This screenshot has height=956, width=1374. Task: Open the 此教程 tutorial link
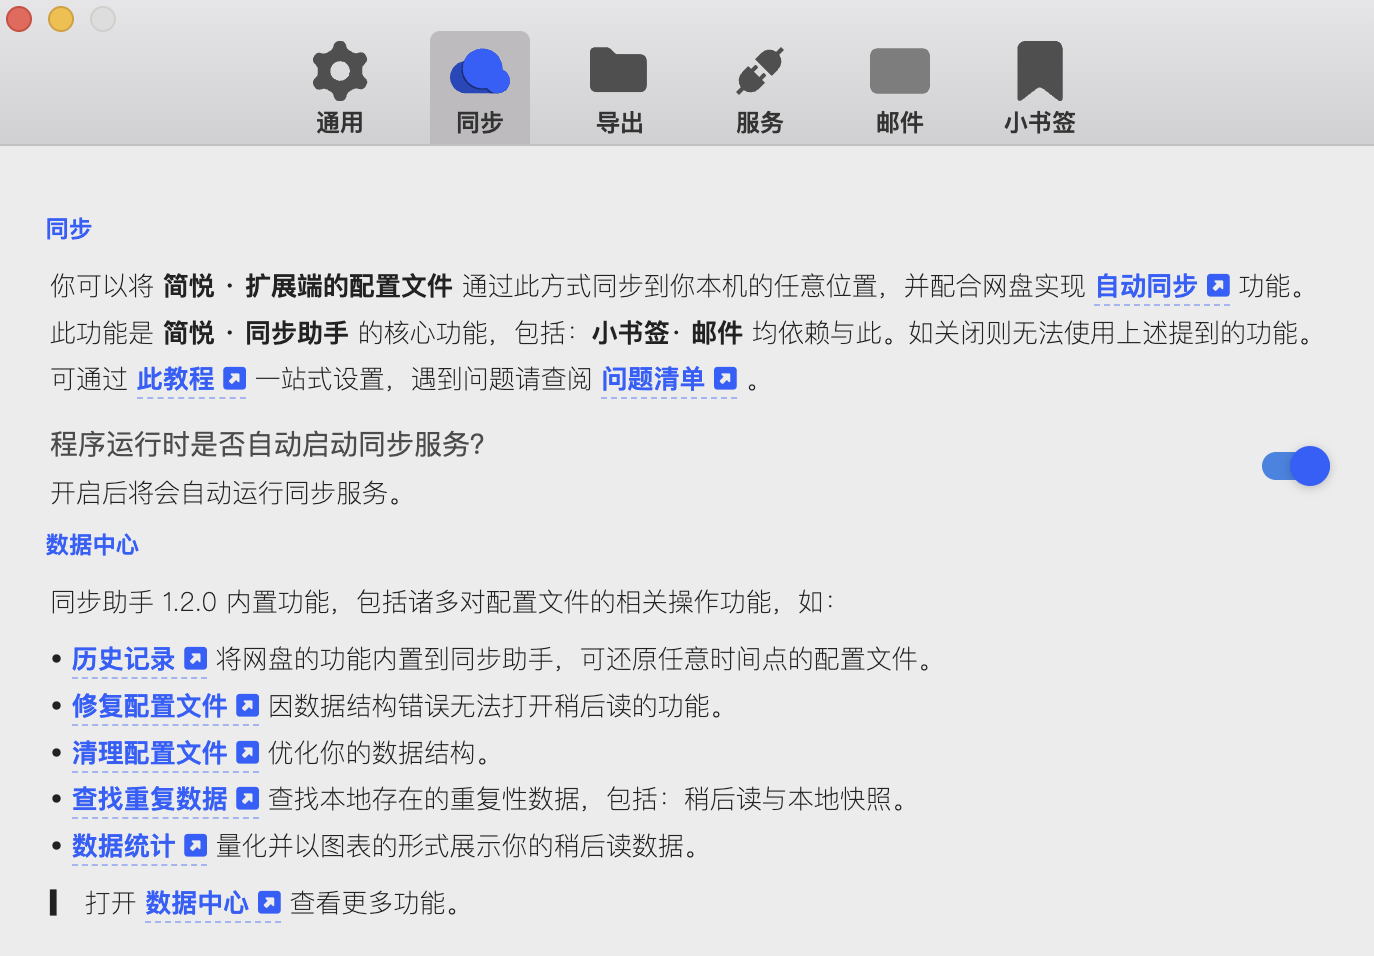point(175,379)
